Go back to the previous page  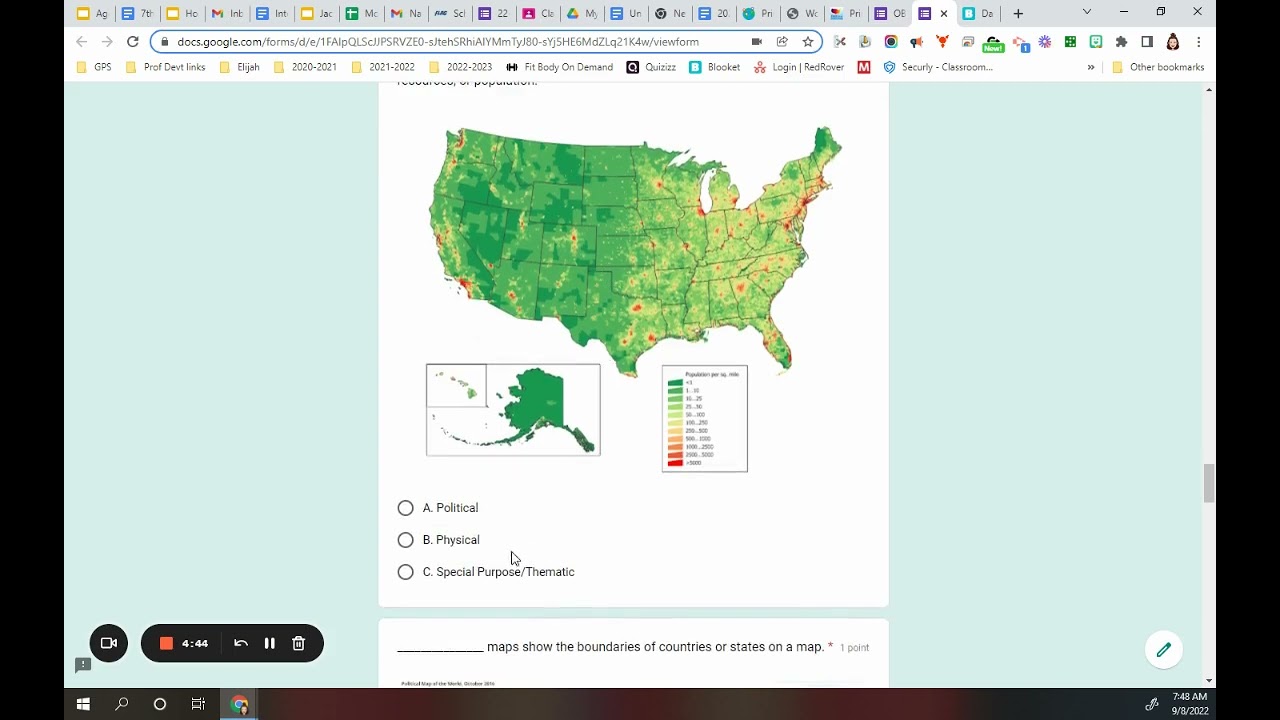[81, 42]
